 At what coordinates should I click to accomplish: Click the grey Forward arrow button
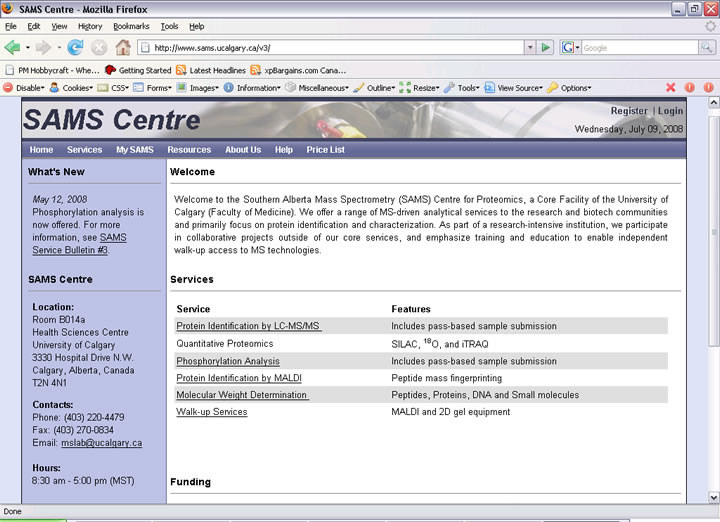tap(44, 47)
